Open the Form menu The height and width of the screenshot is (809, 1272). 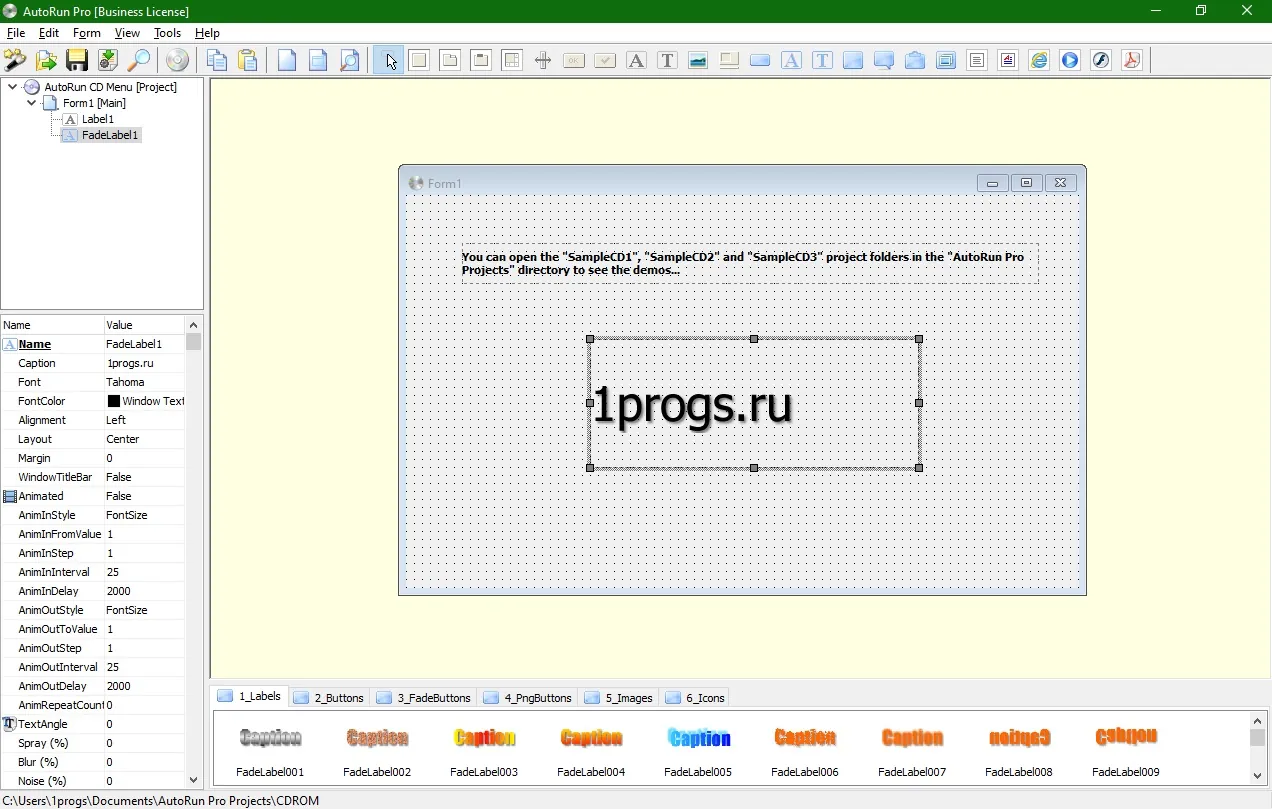pos(87,33)
